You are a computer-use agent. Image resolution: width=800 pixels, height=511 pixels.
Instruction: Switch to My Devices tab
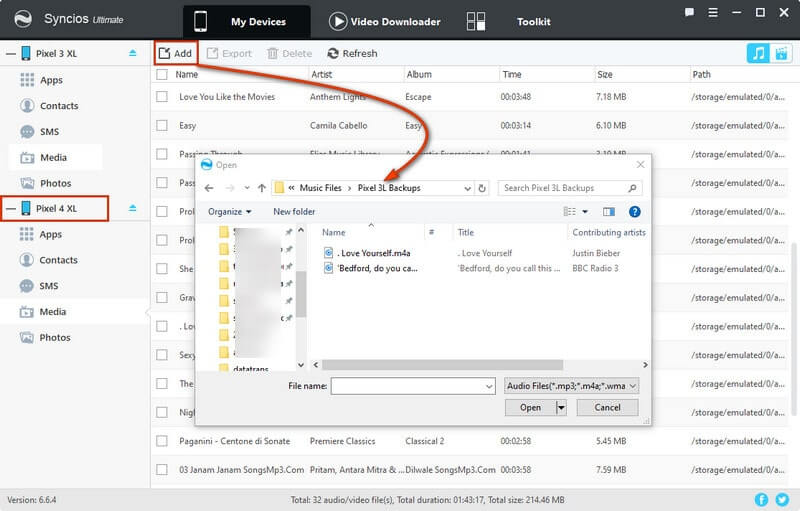tap(246, 21)
